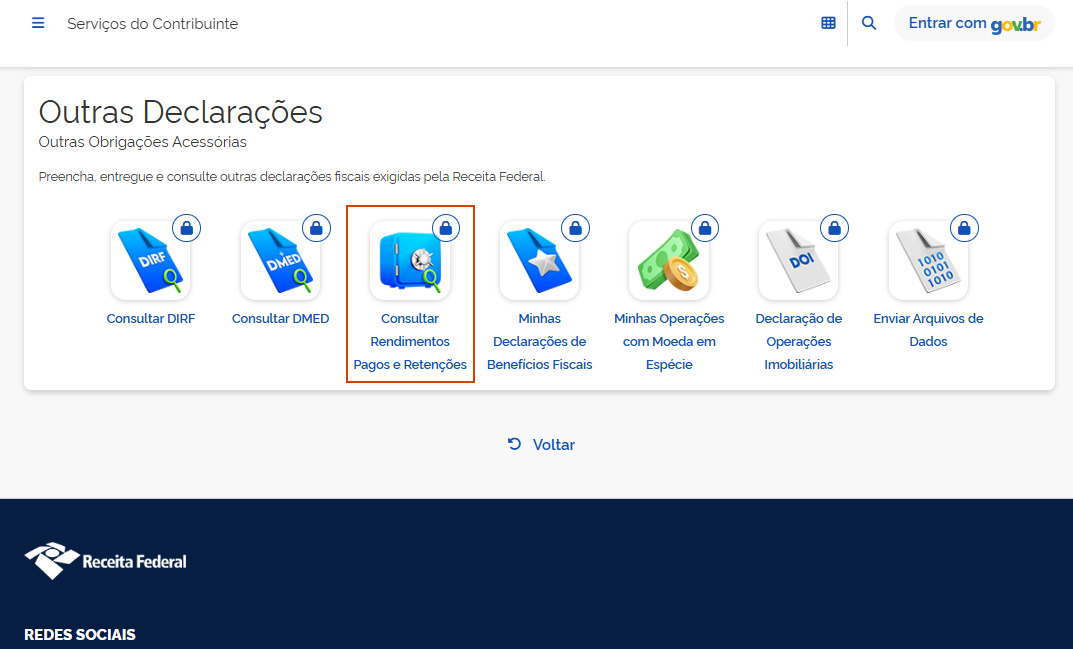This screenshot has height=649, width=1073.
Task: Open the DOI document icon
Action: (798, 261)
